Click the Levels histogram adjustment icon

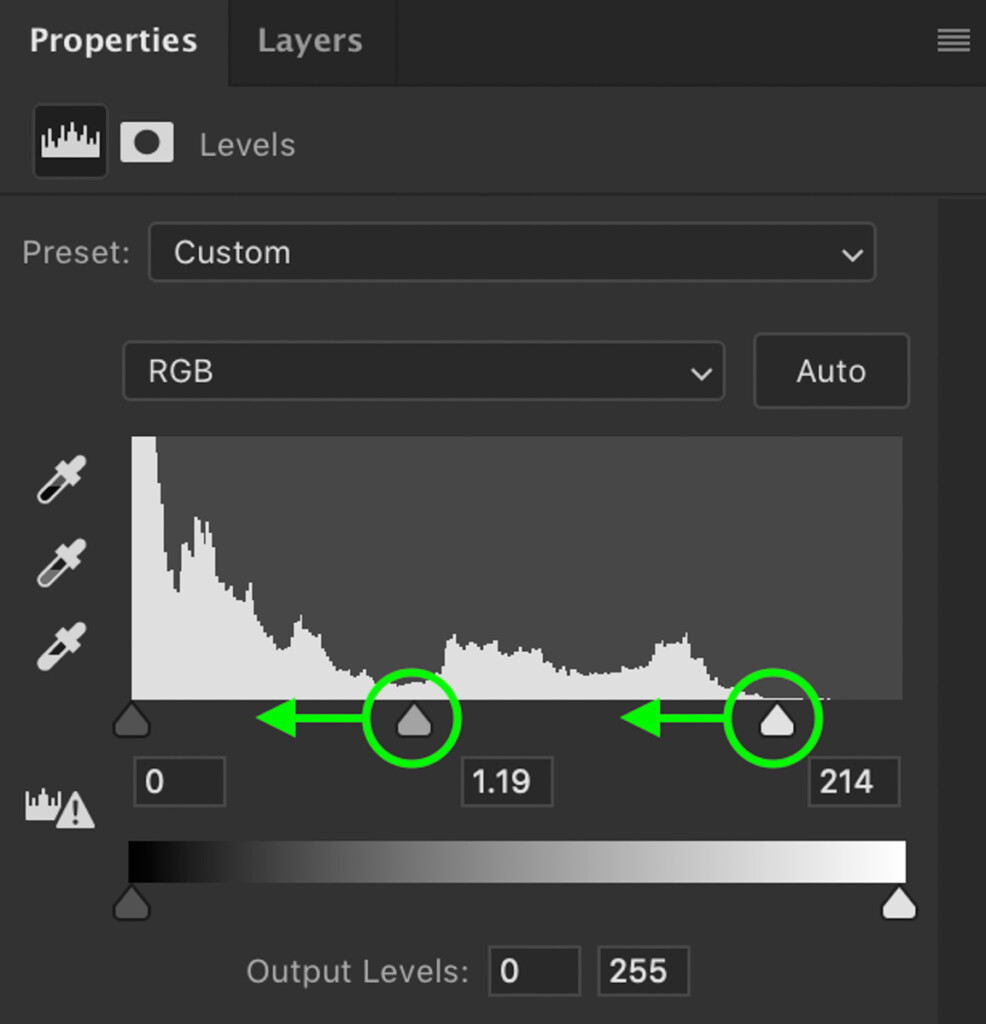coord(71,141)
